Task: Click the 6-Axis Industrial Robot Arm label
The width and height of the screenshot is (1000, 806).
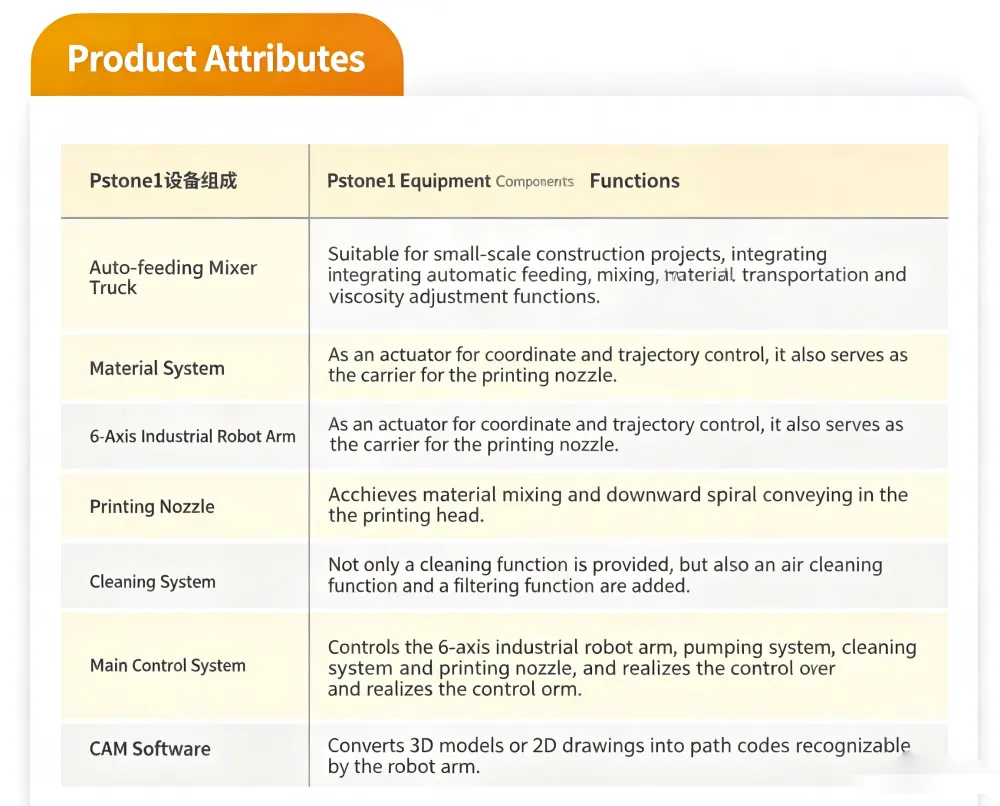Action: click(193, 436)
